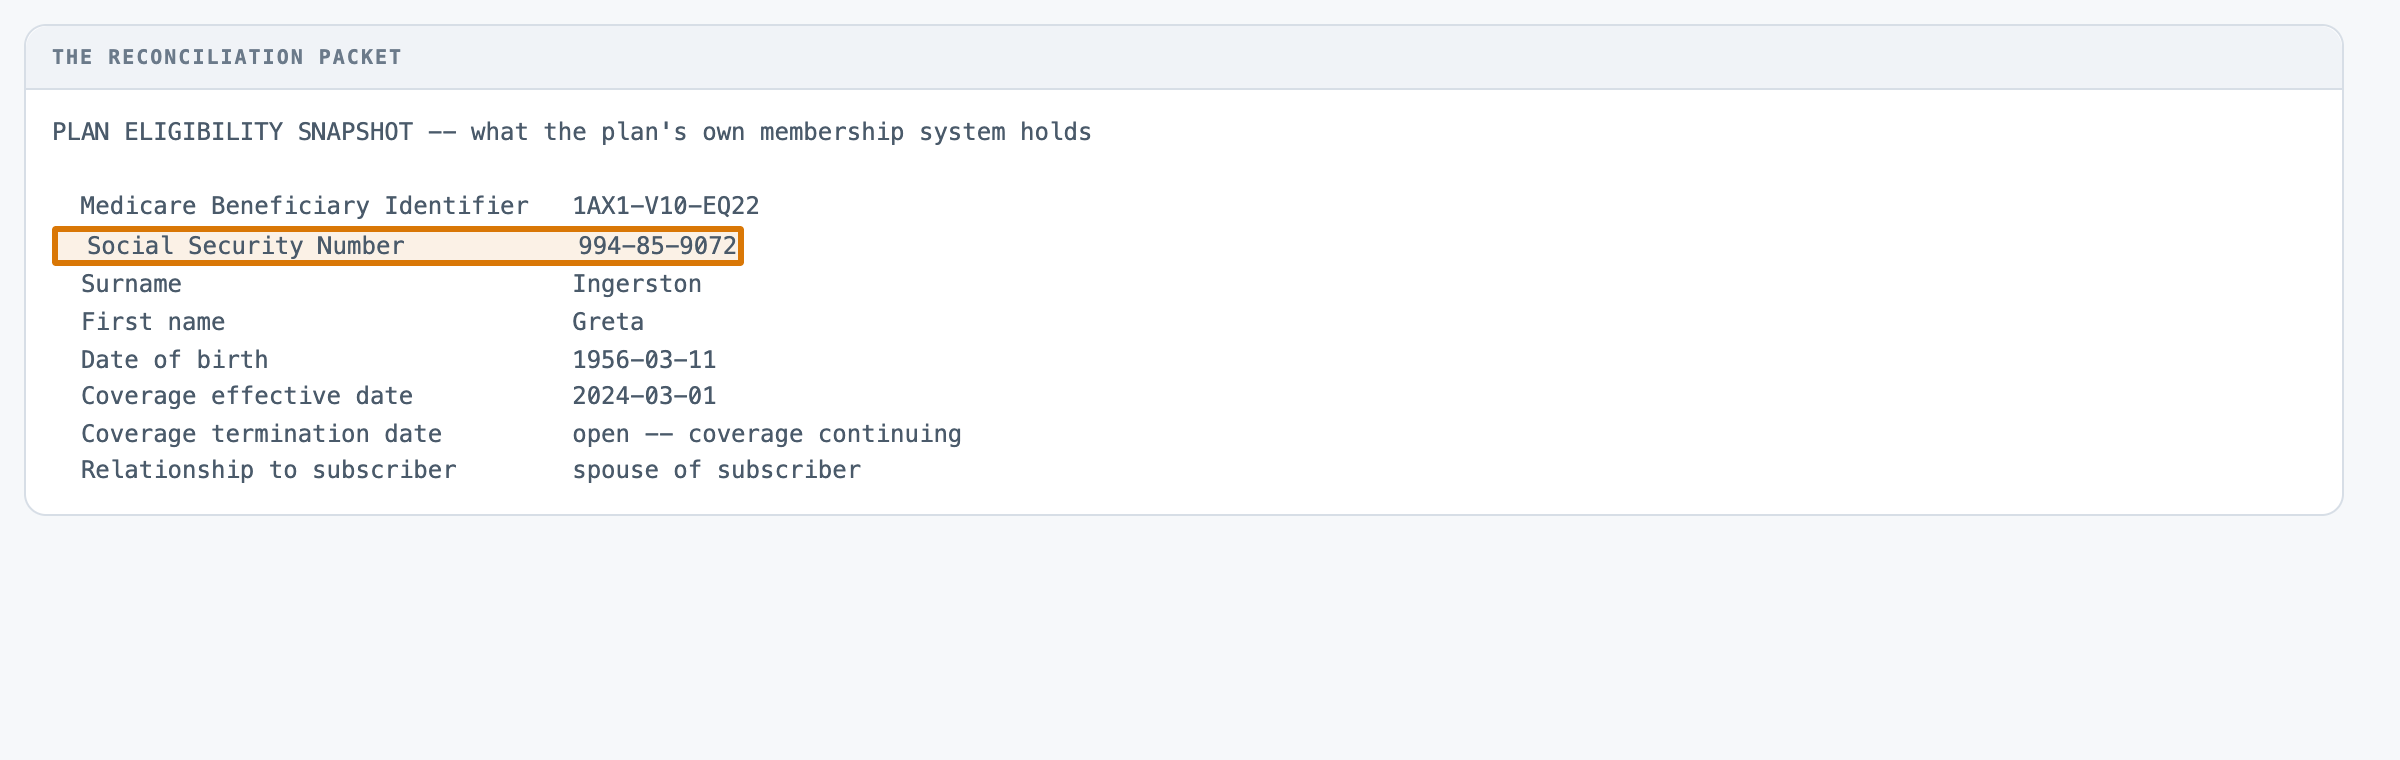Select the open coverage continuing text
2400x760 pixels.
tap(767, 434)
